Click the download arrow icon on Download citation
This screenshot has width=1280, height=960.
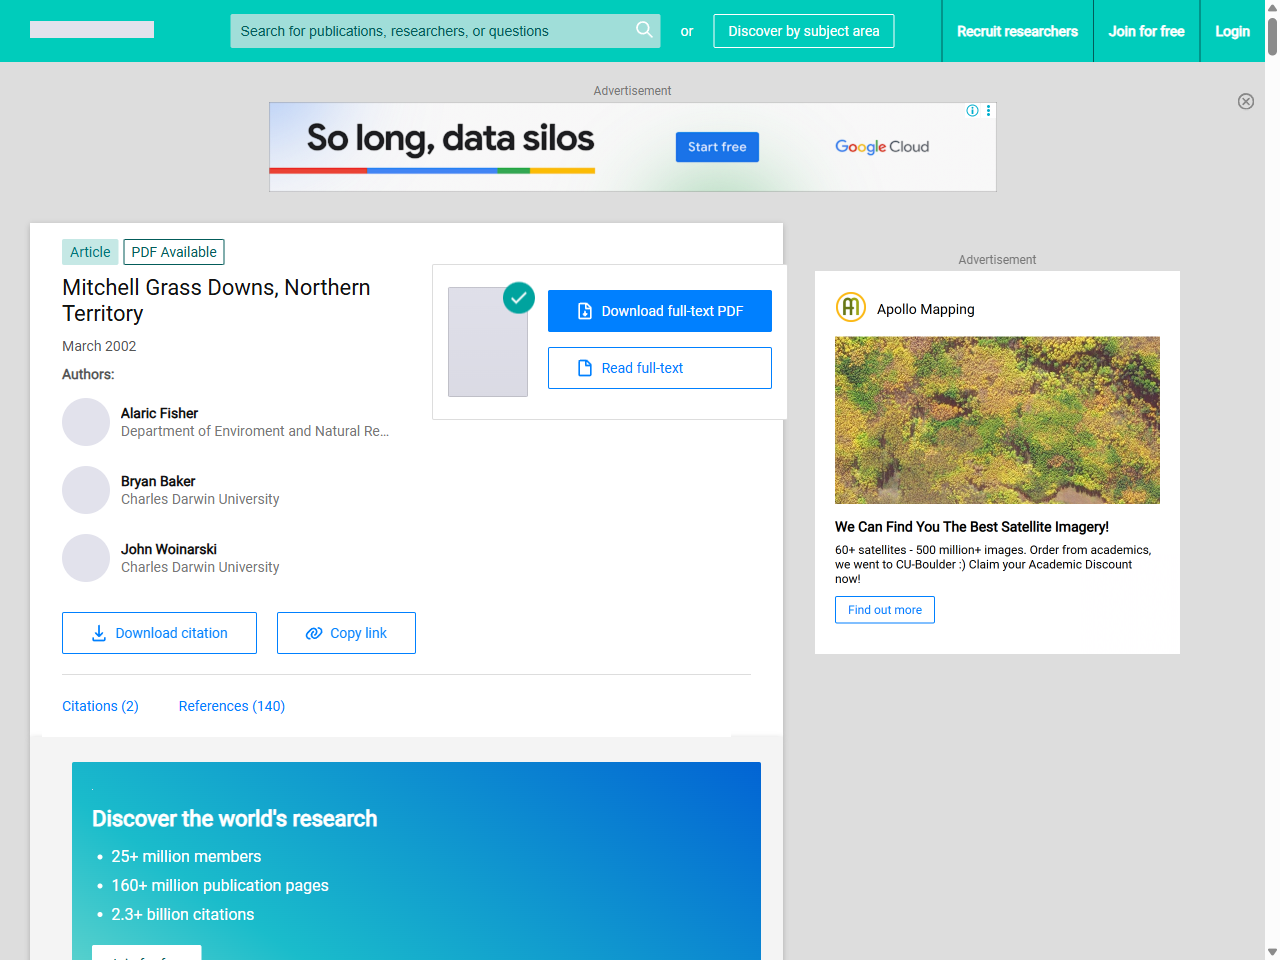[98, 633]
